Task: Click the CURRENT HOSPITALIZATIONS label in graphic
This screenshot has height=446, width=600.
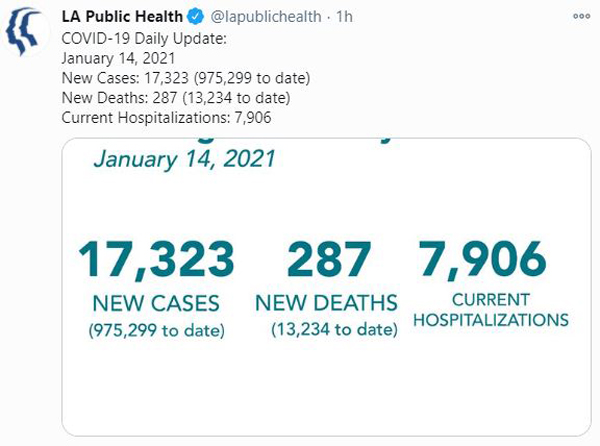Action: tap(491, 310)
